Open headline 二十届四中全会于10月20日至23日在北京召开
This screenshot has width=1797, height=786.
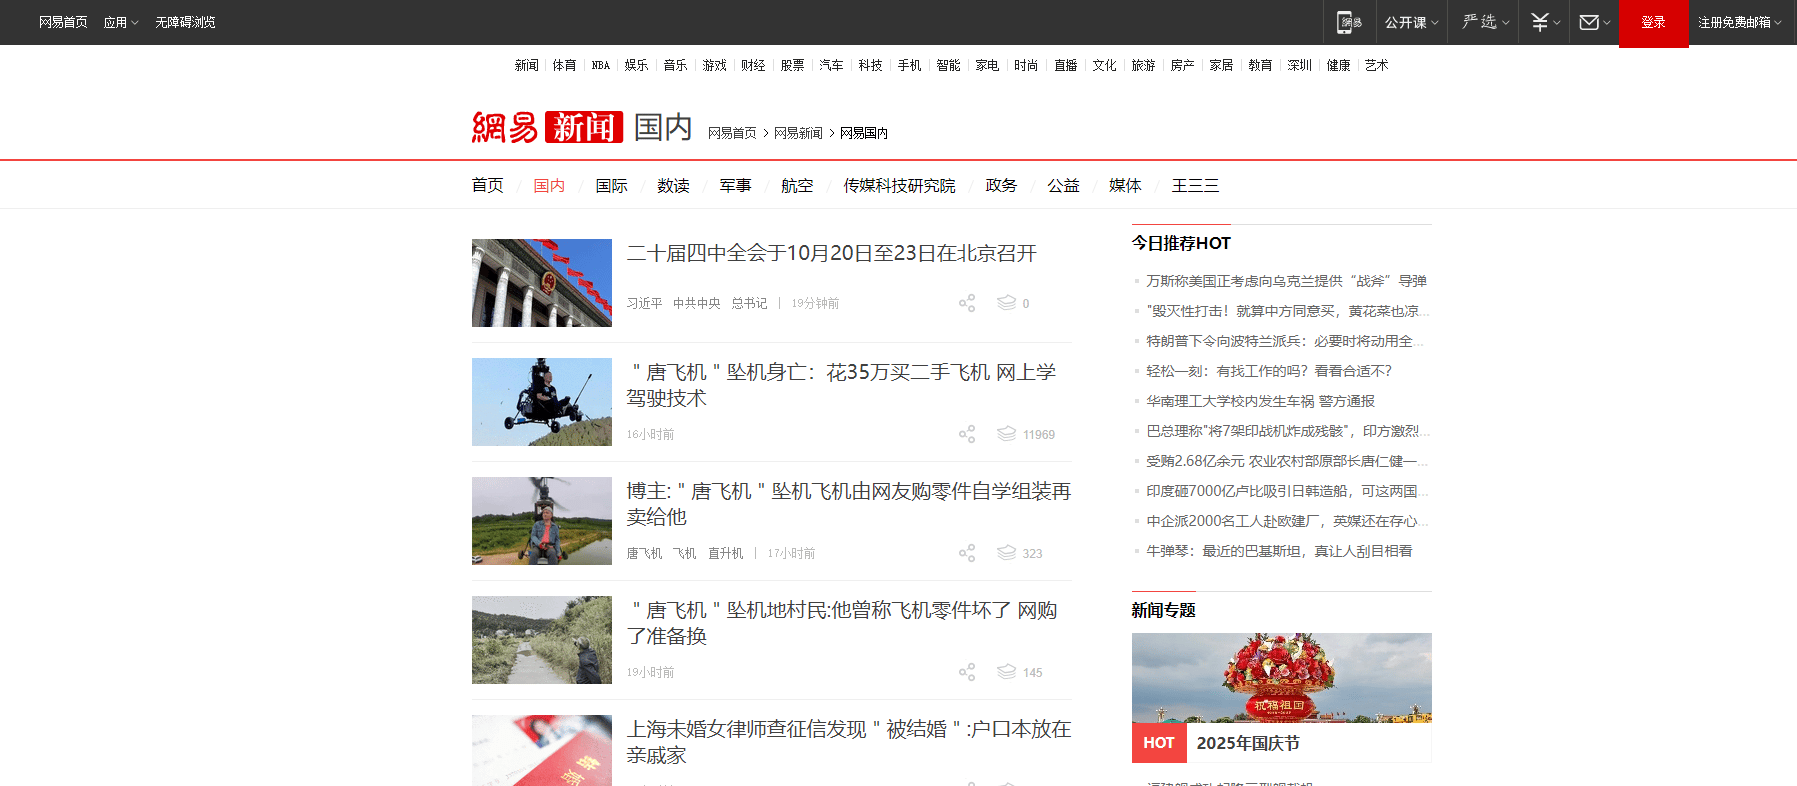click(831, 253)
